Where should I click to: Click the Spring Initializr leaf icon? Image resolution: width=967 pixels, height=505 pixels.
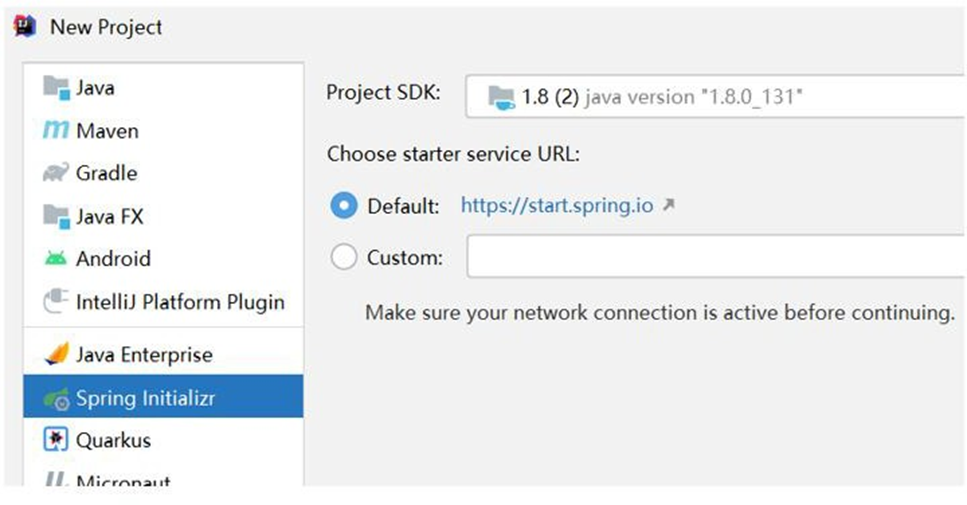click(x=56, y=399)
